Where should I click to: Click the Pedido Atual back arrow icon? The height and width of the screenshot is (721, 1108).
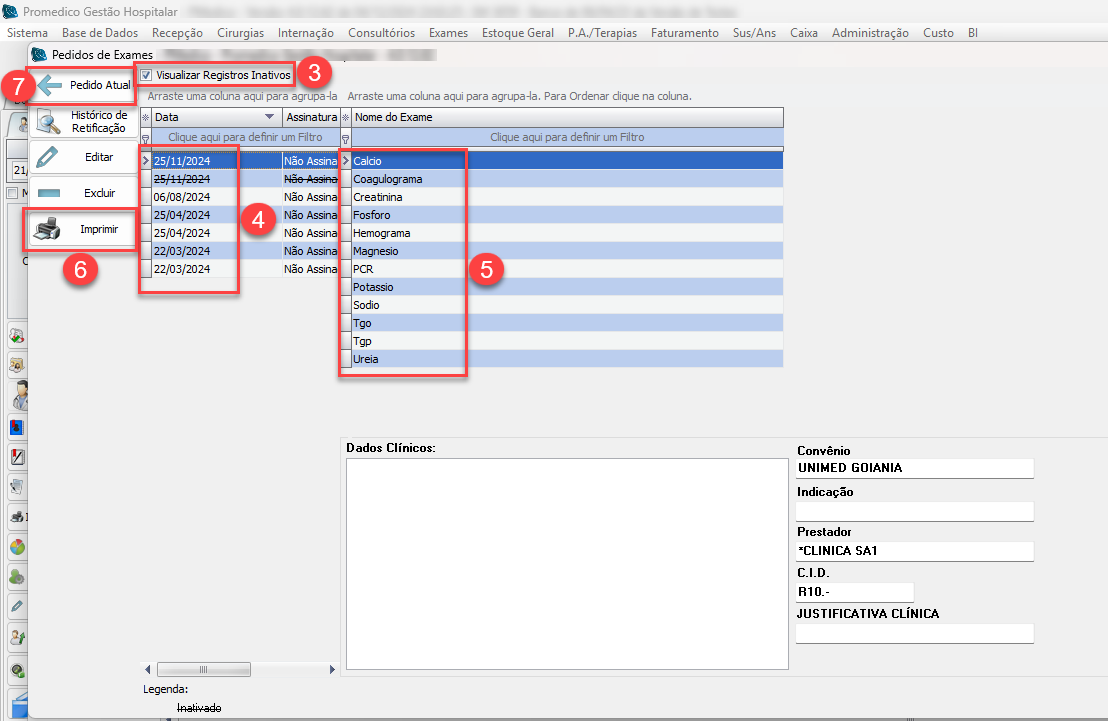pos(50,85)
